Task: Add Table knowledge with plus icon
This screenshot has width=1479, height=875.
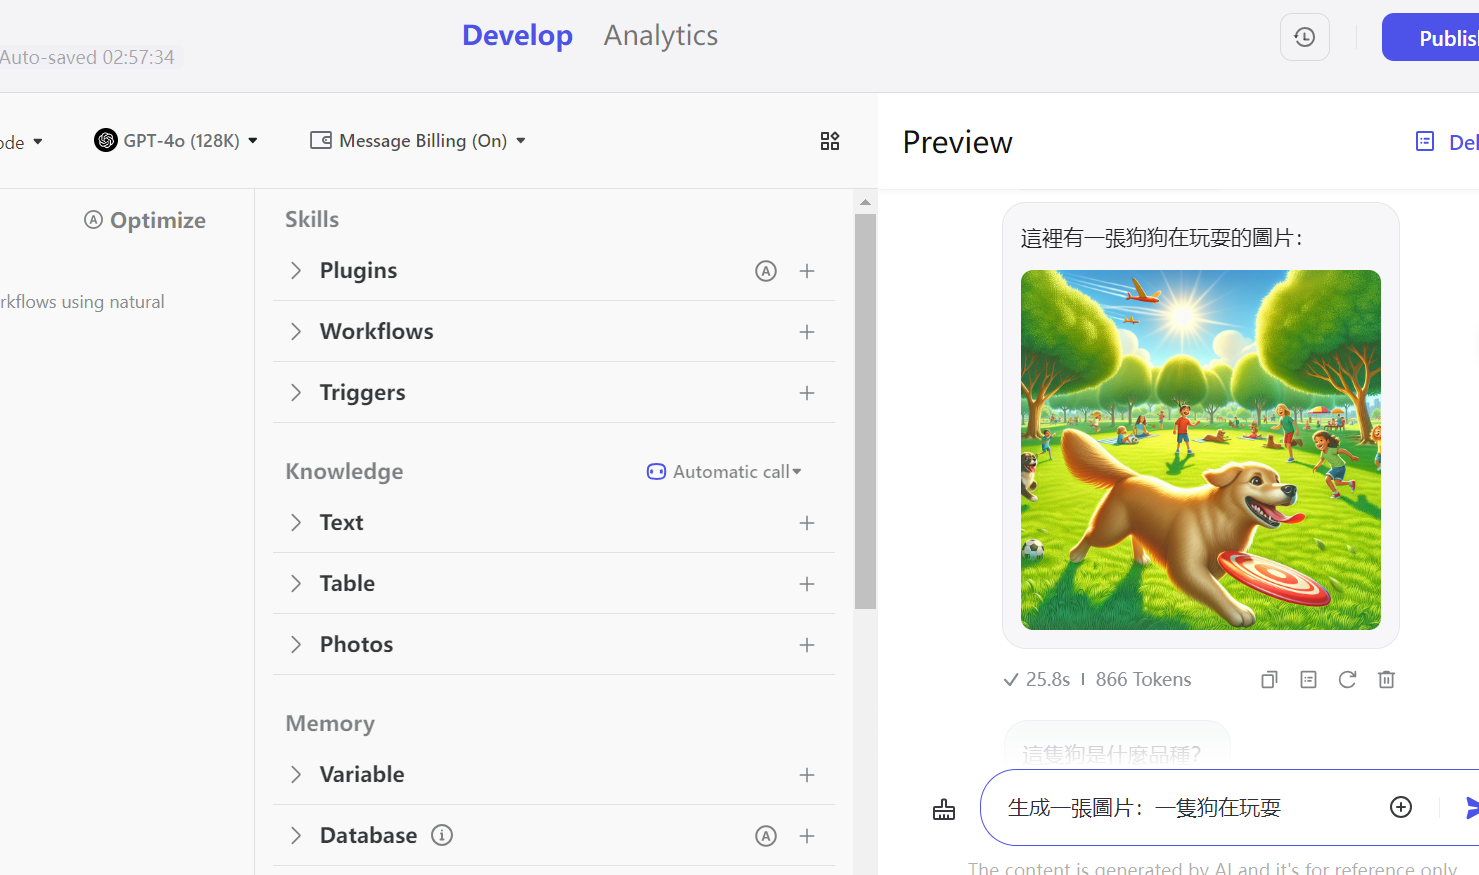Action: [x=807, y=584]
